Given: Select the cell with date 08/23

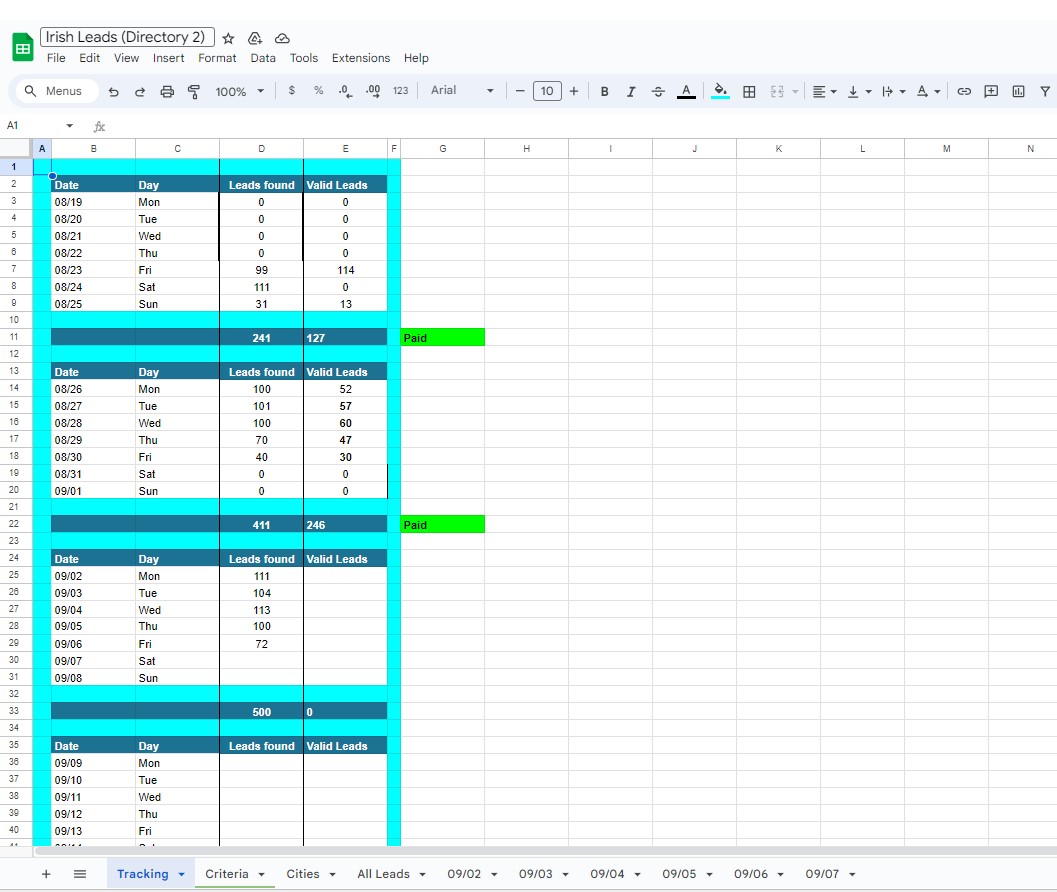Looking at the screenshot, I should click(93, 270).
